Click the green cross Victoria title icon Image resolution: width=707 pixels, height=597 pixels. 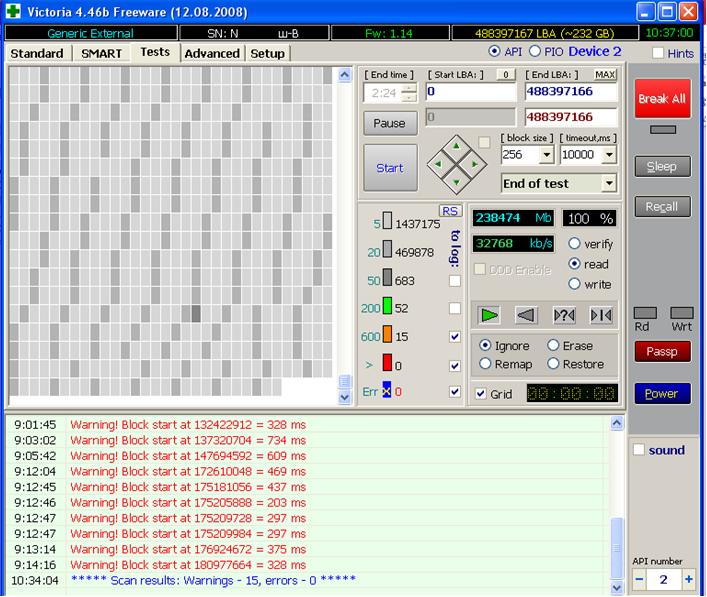(x=13, y=11)
